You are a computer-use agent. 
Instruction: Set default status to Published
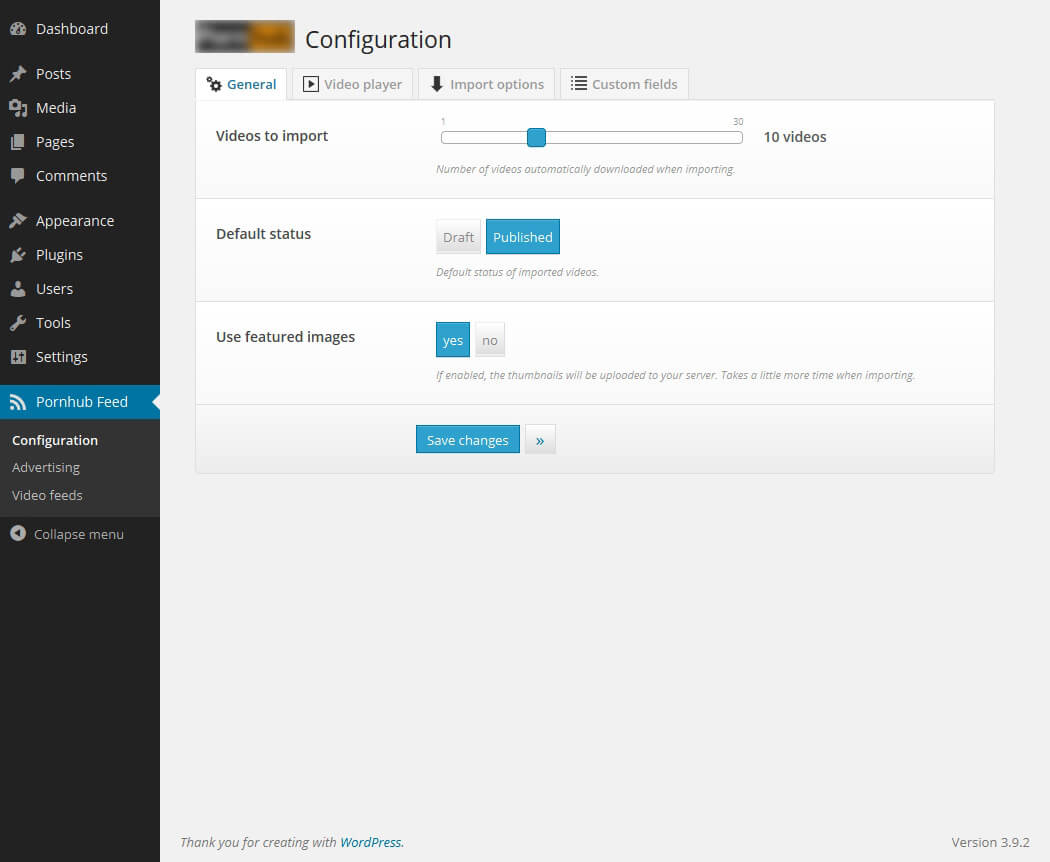[522, 237]
